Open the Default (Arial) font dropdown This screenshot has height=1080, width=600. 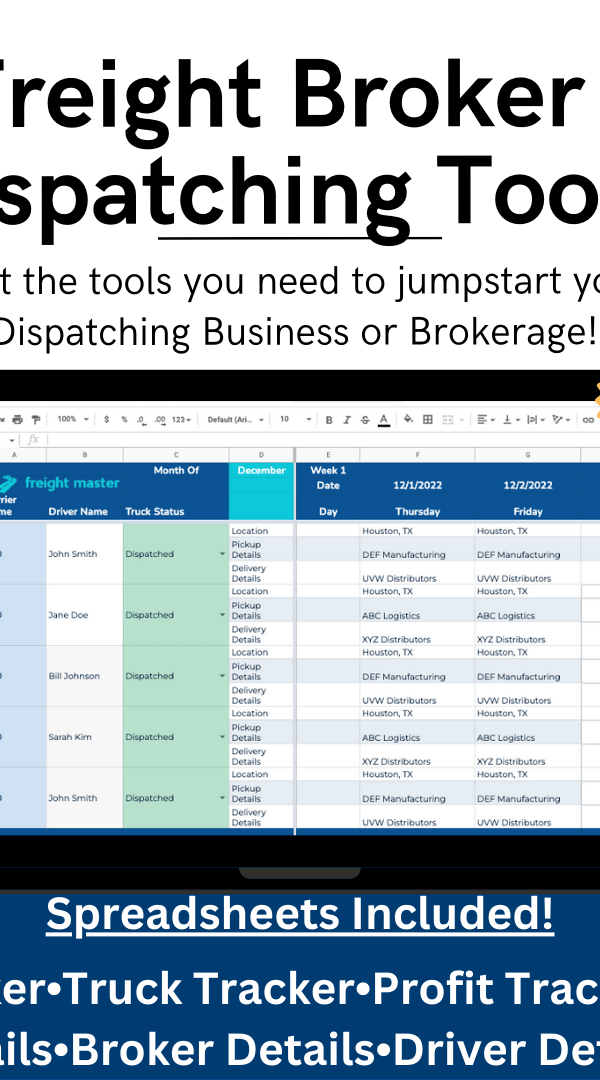(236, 420)
